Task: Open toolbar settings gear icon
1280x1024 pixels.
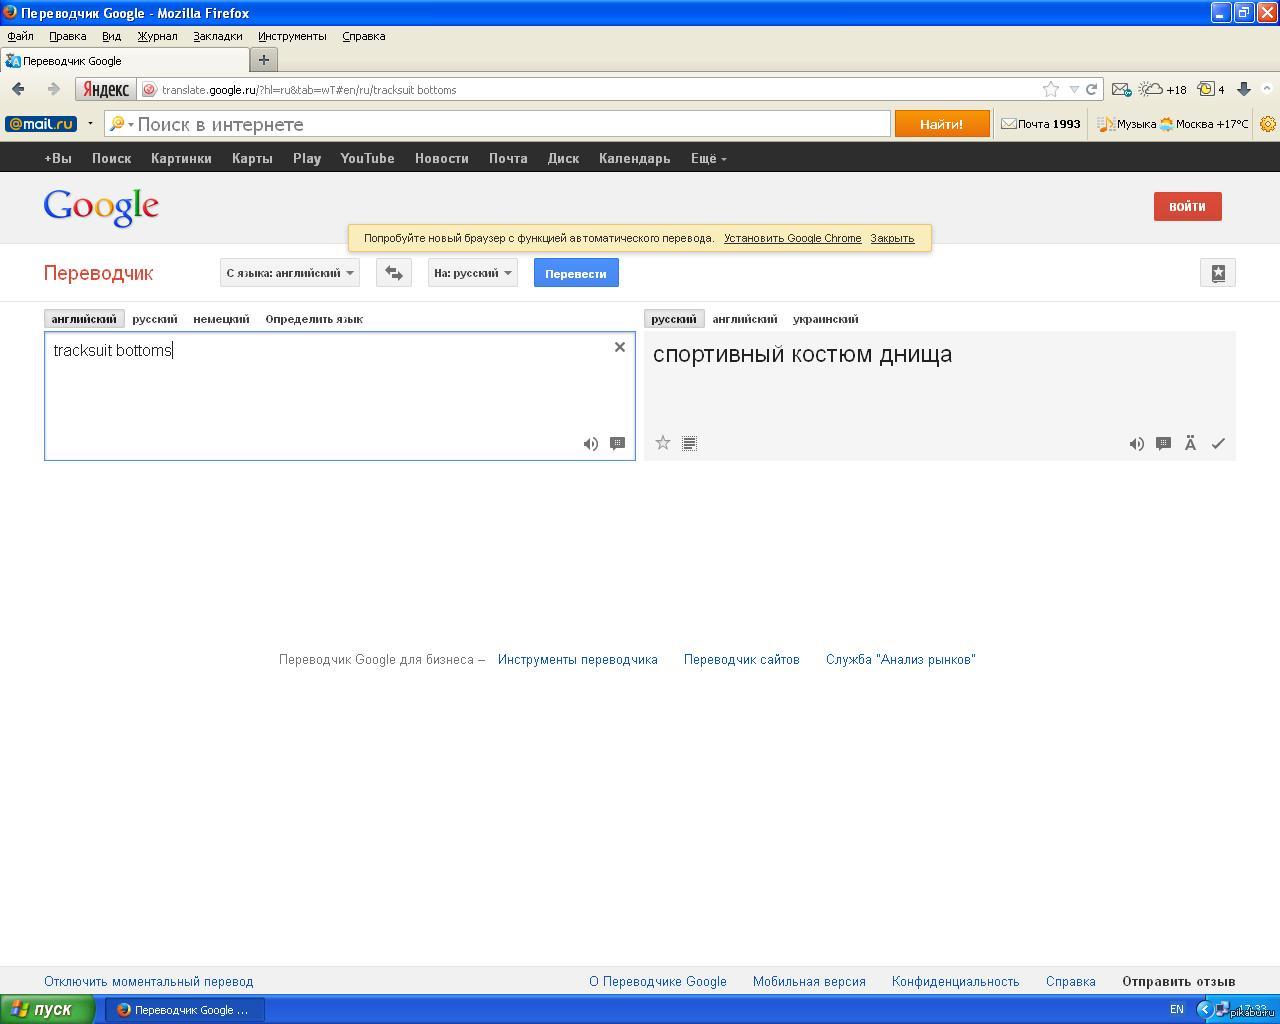Action: (1268, 124)
